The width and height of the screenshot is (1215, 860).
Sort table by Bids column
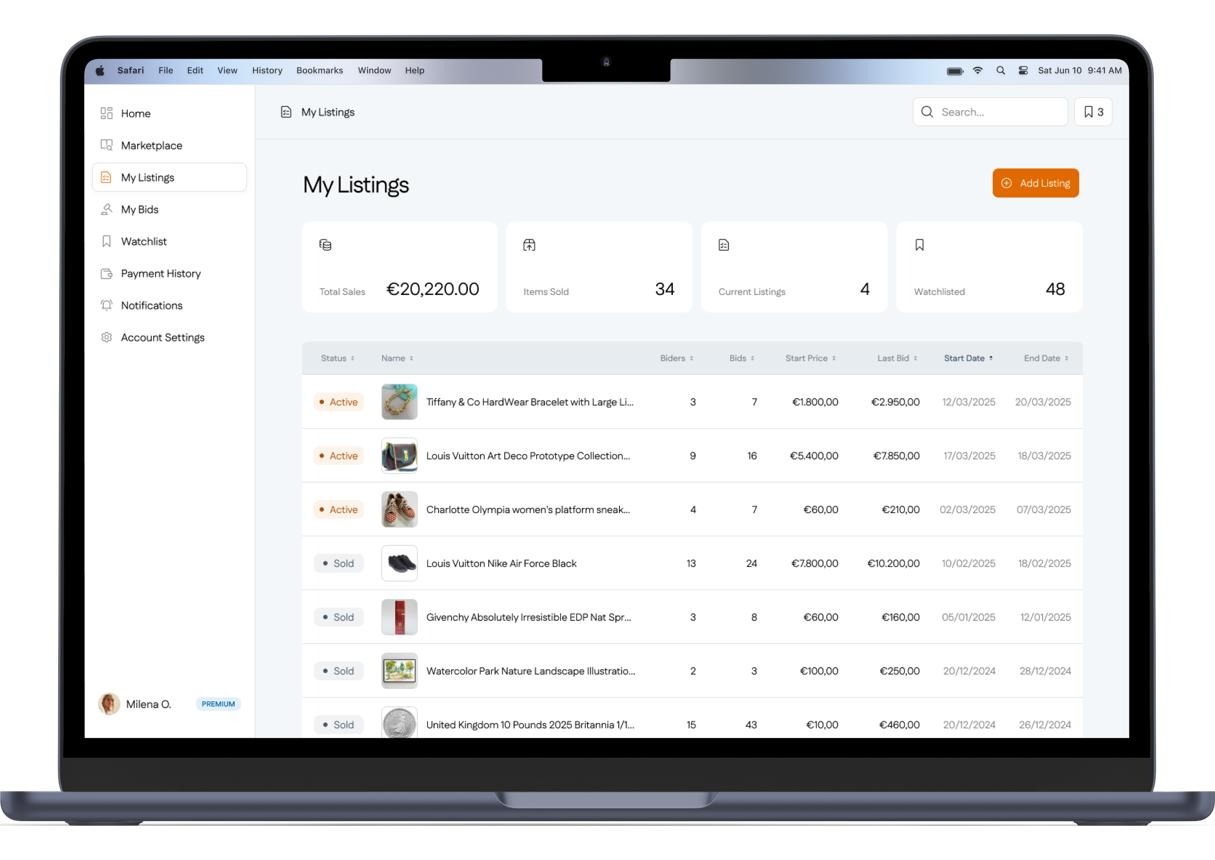(x=742, y=358)
